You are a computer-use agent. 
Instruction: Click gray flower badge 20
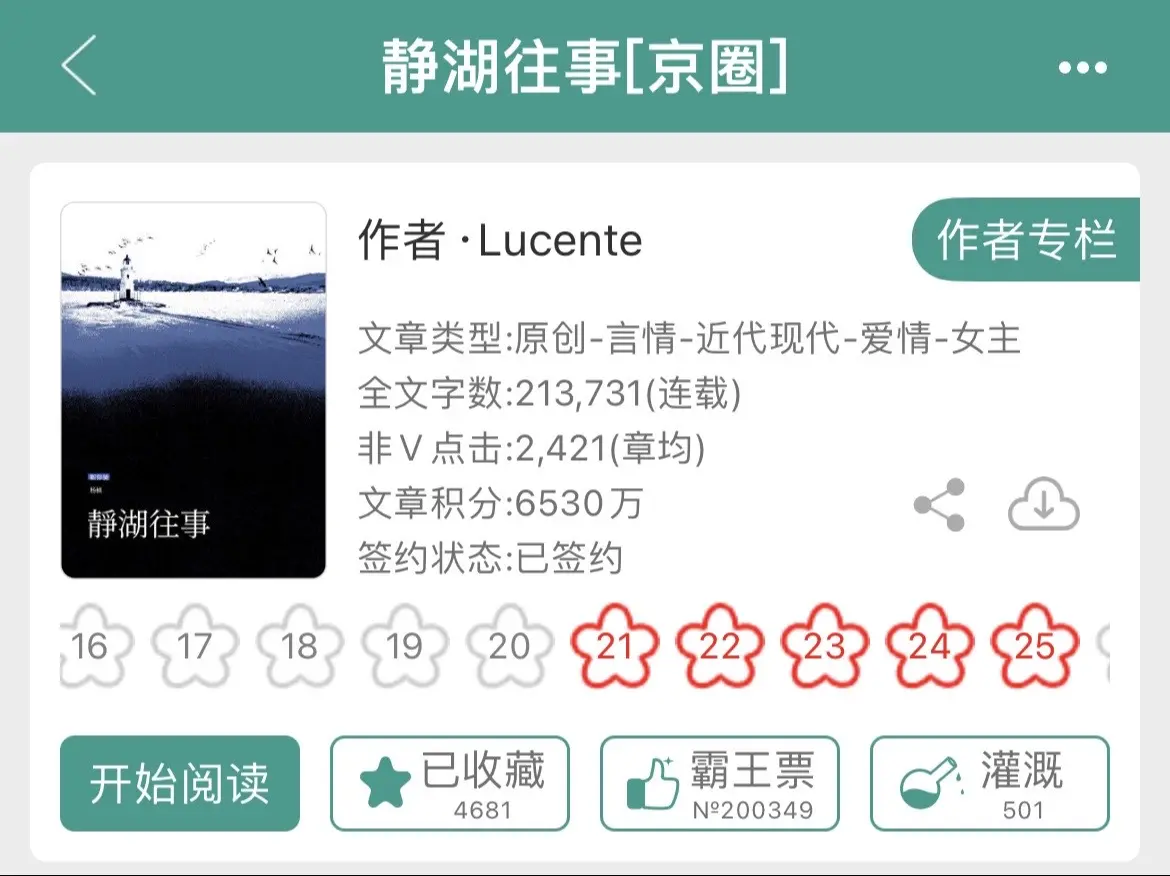click(x=510, y=646)
